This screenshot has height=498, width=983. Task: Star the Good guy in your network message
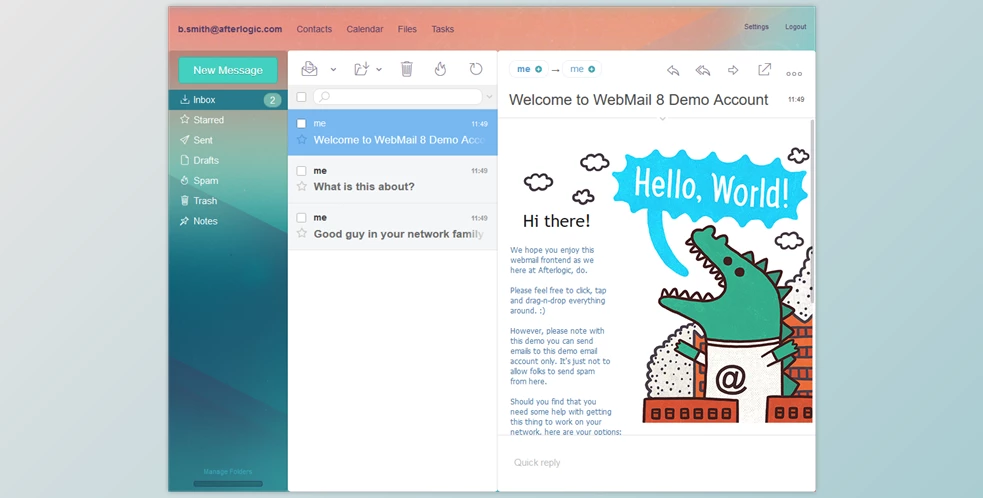tap(302, 233)
